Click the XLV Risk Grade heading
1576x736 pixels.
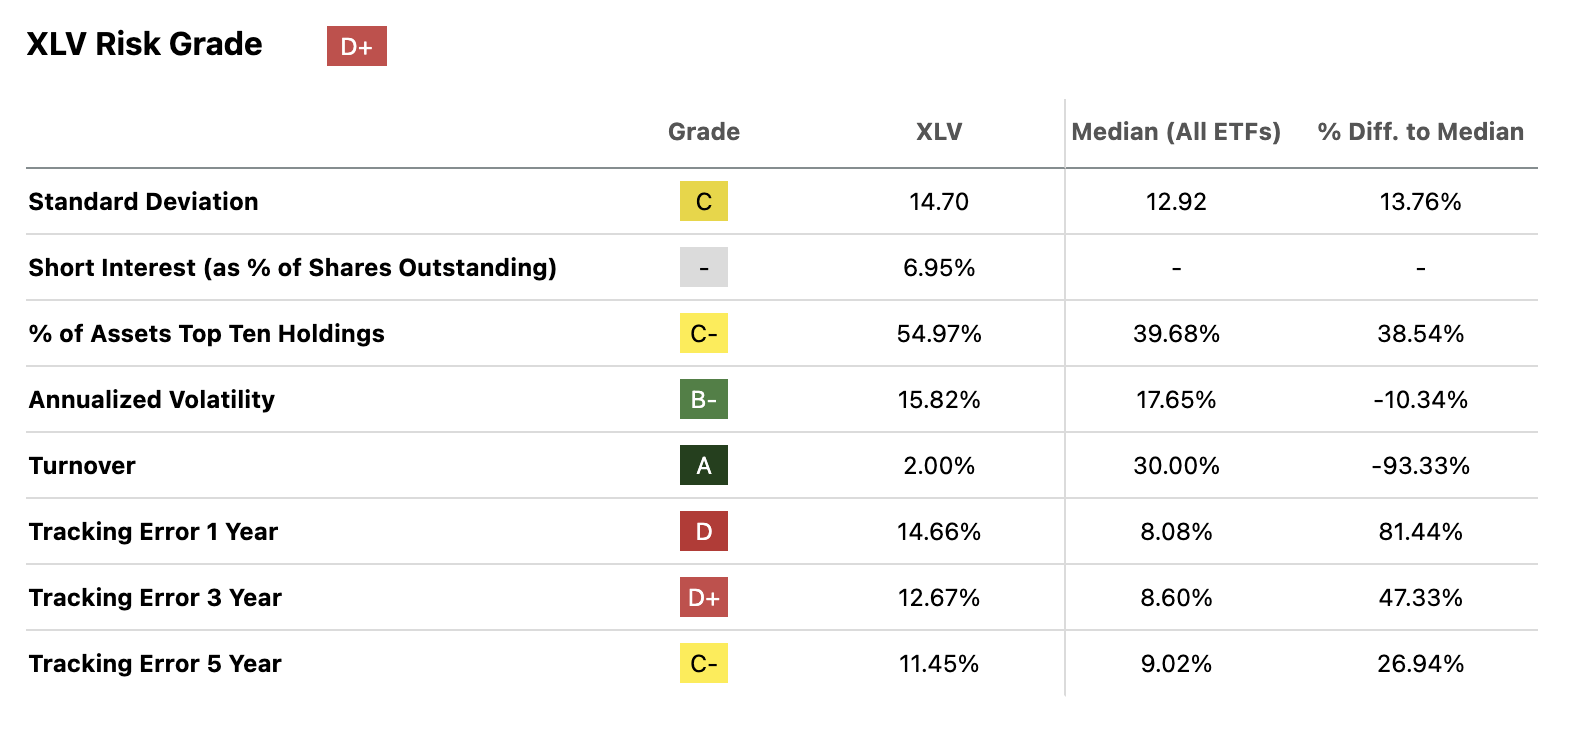click(144, 44)
